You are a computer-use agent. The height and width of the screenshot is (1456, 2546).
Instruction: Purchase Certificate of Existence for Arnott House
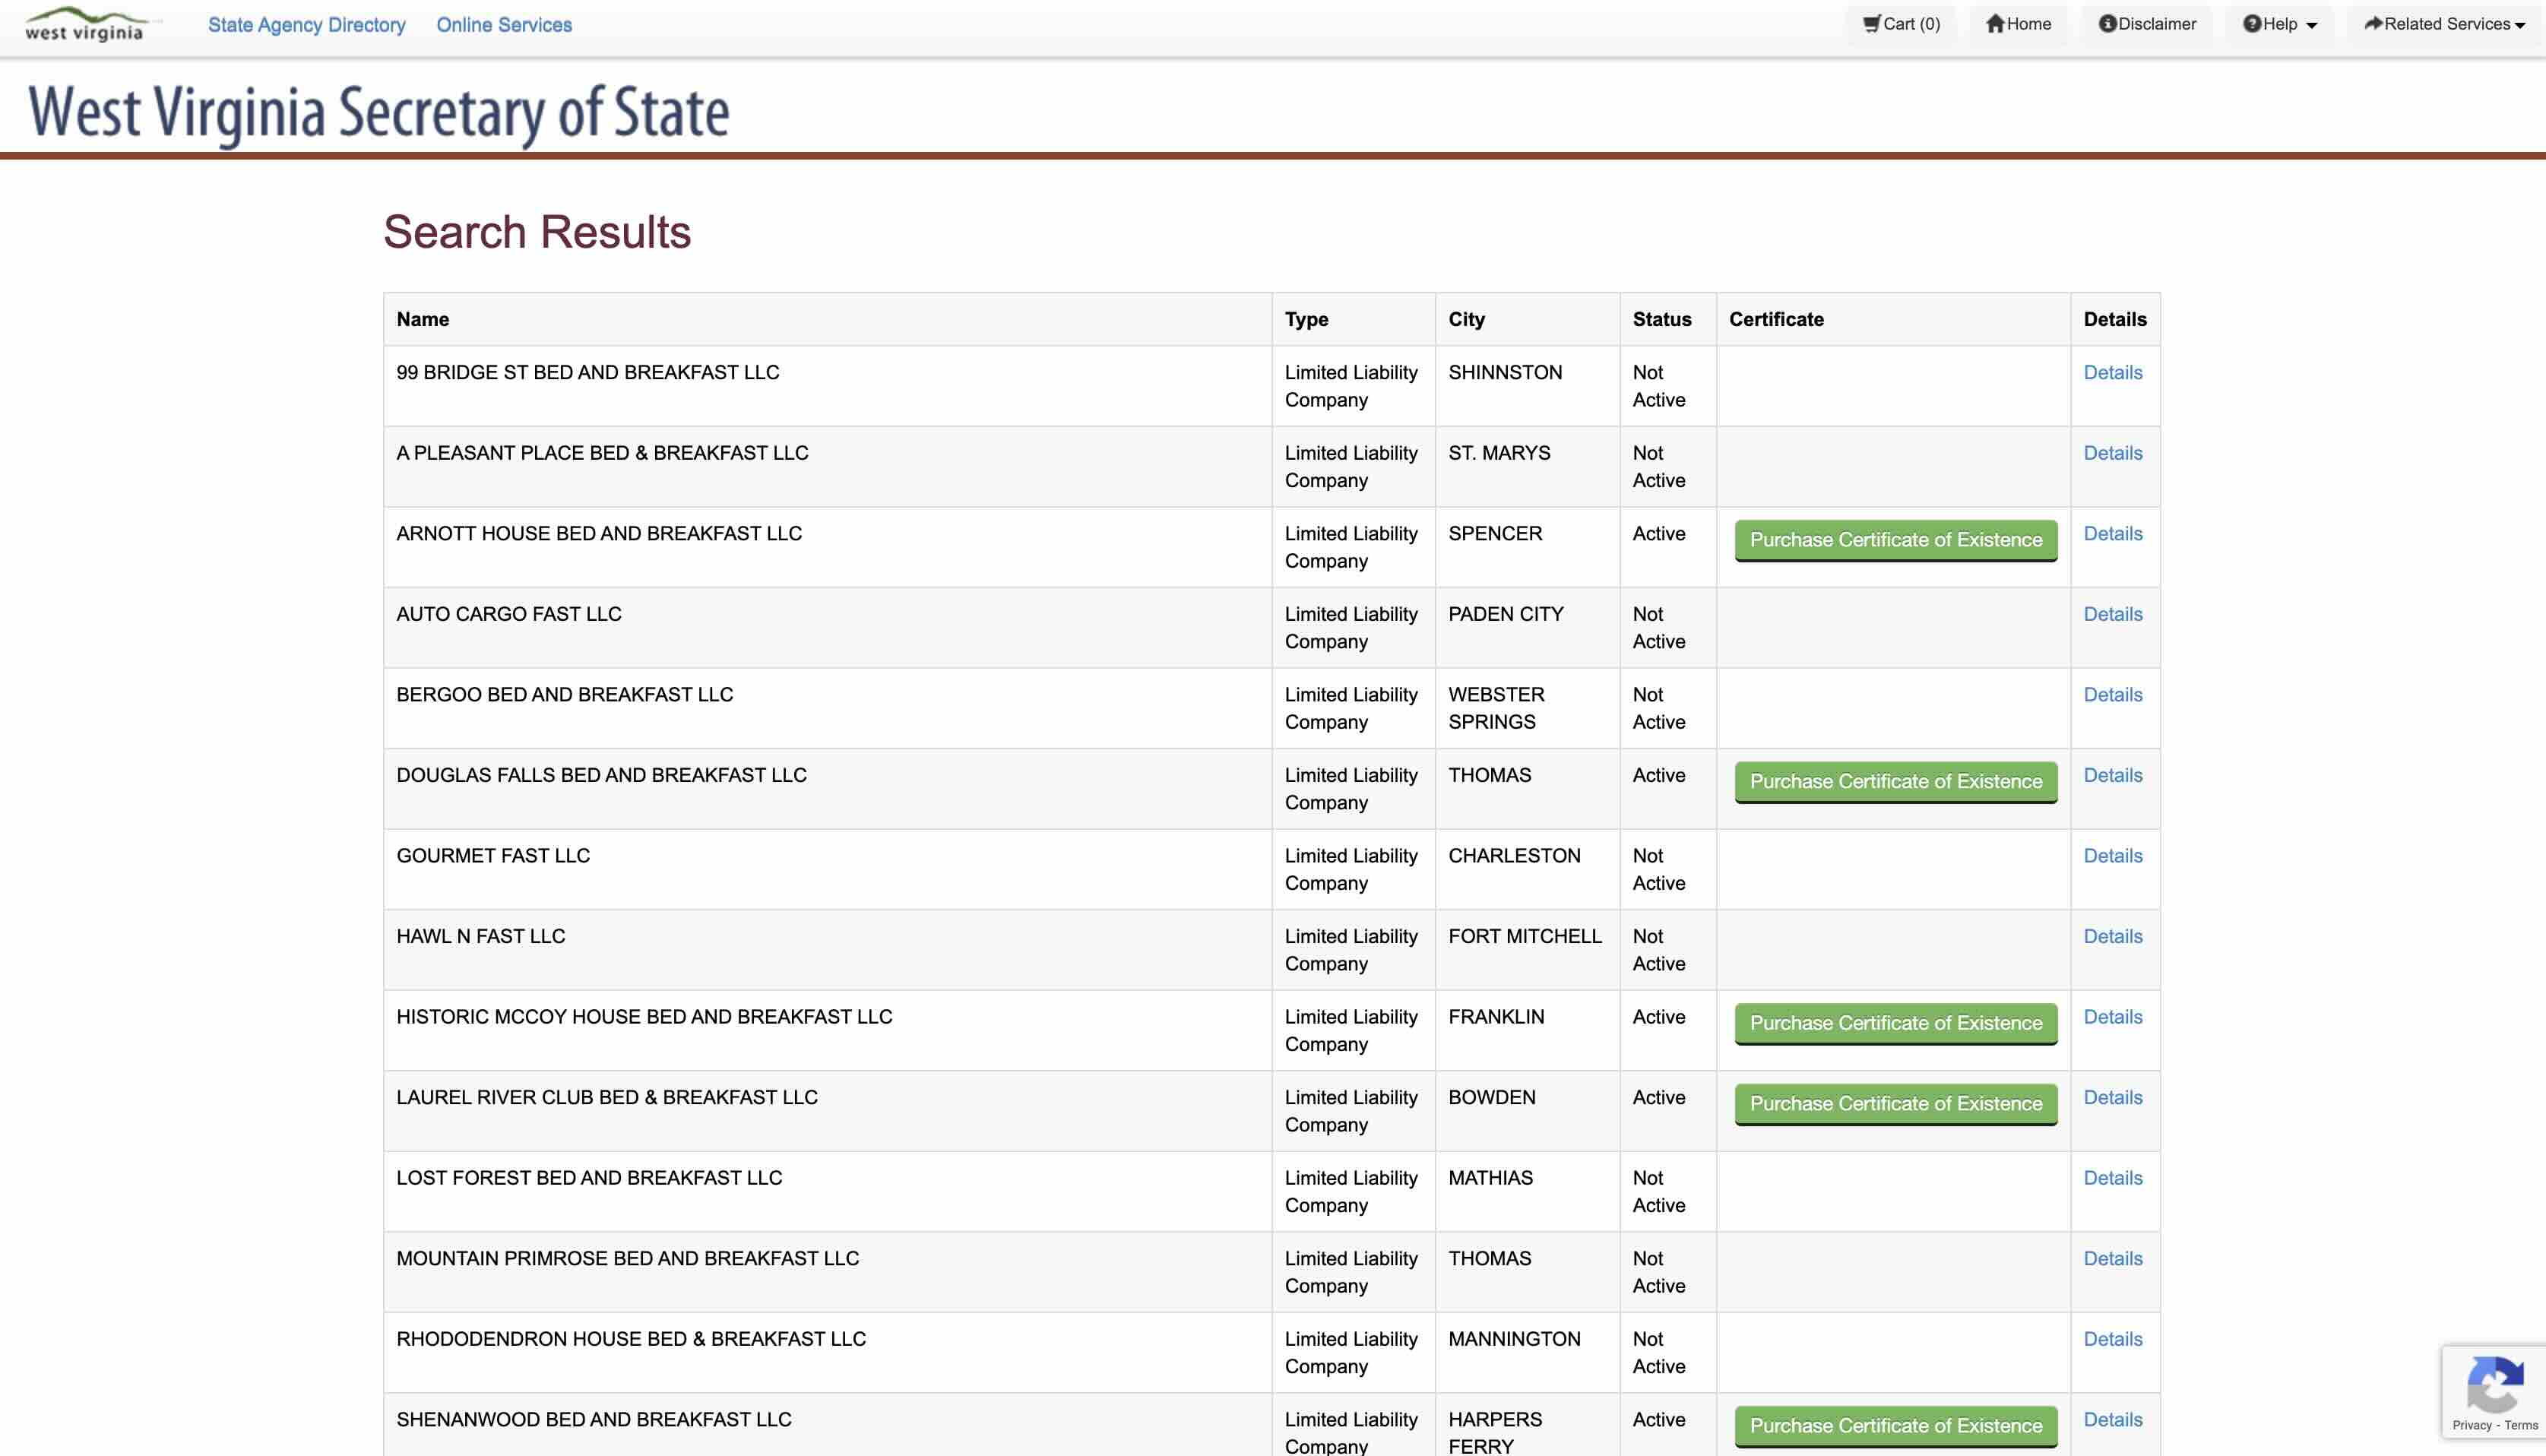[x=1895, y=540]
